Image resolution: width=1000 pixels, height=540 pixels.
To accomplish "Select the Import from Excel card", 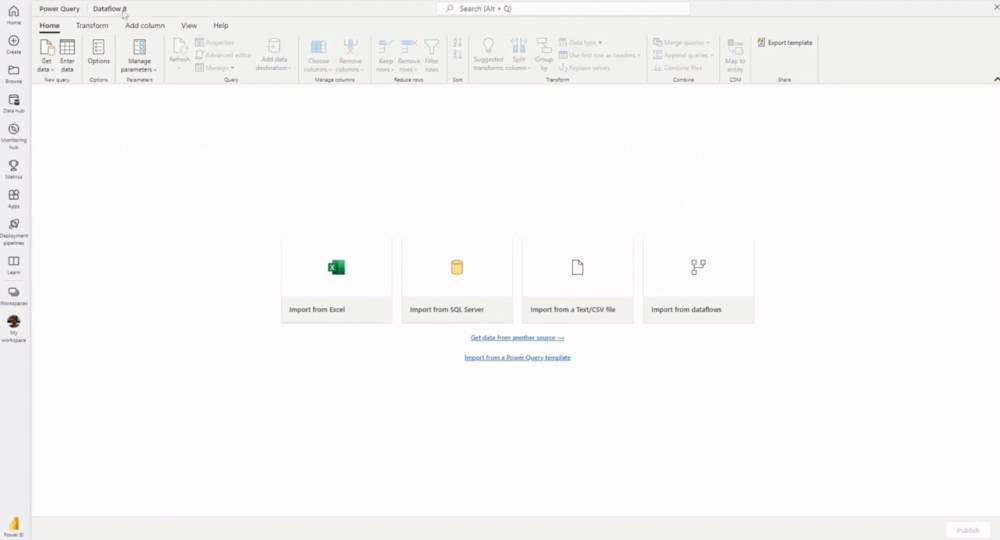I will [336, 281].
